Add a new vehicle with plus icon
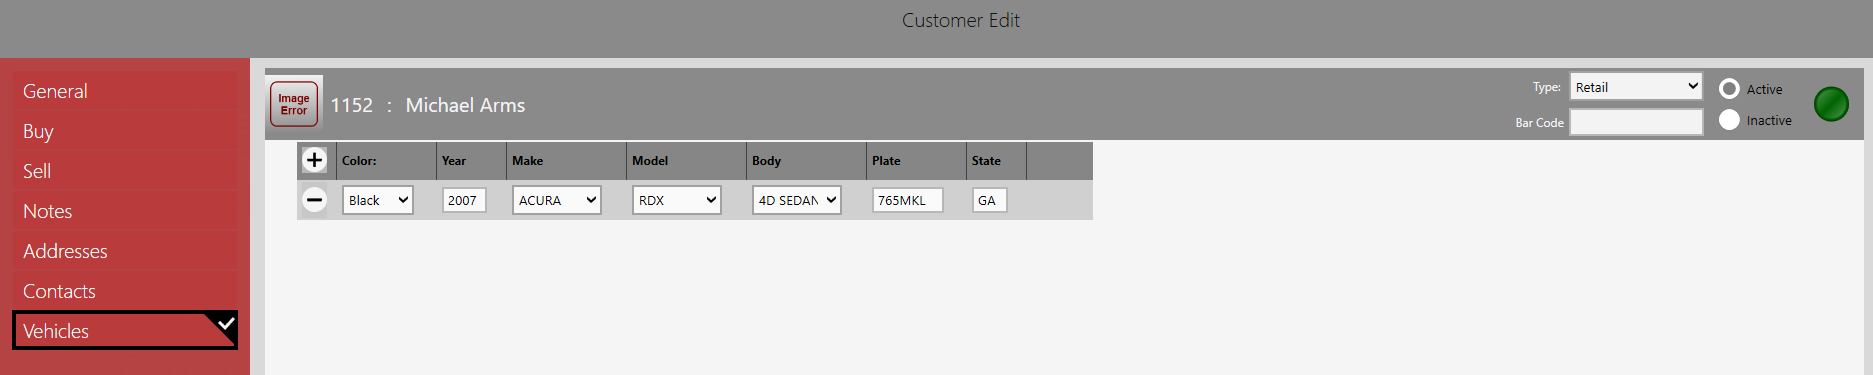Screen dimensions: 1873x375 pos(314,160)
